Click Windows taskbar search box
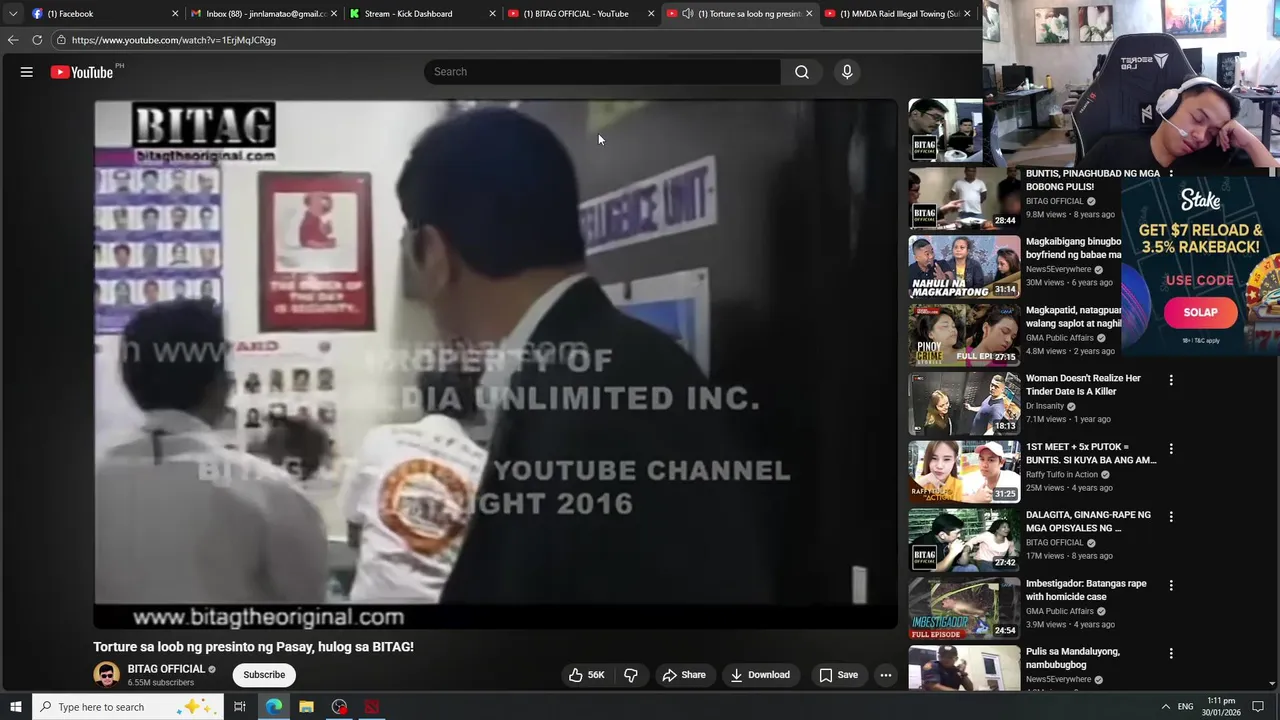This screenshot has height=720, width=1280. (127, 707)
